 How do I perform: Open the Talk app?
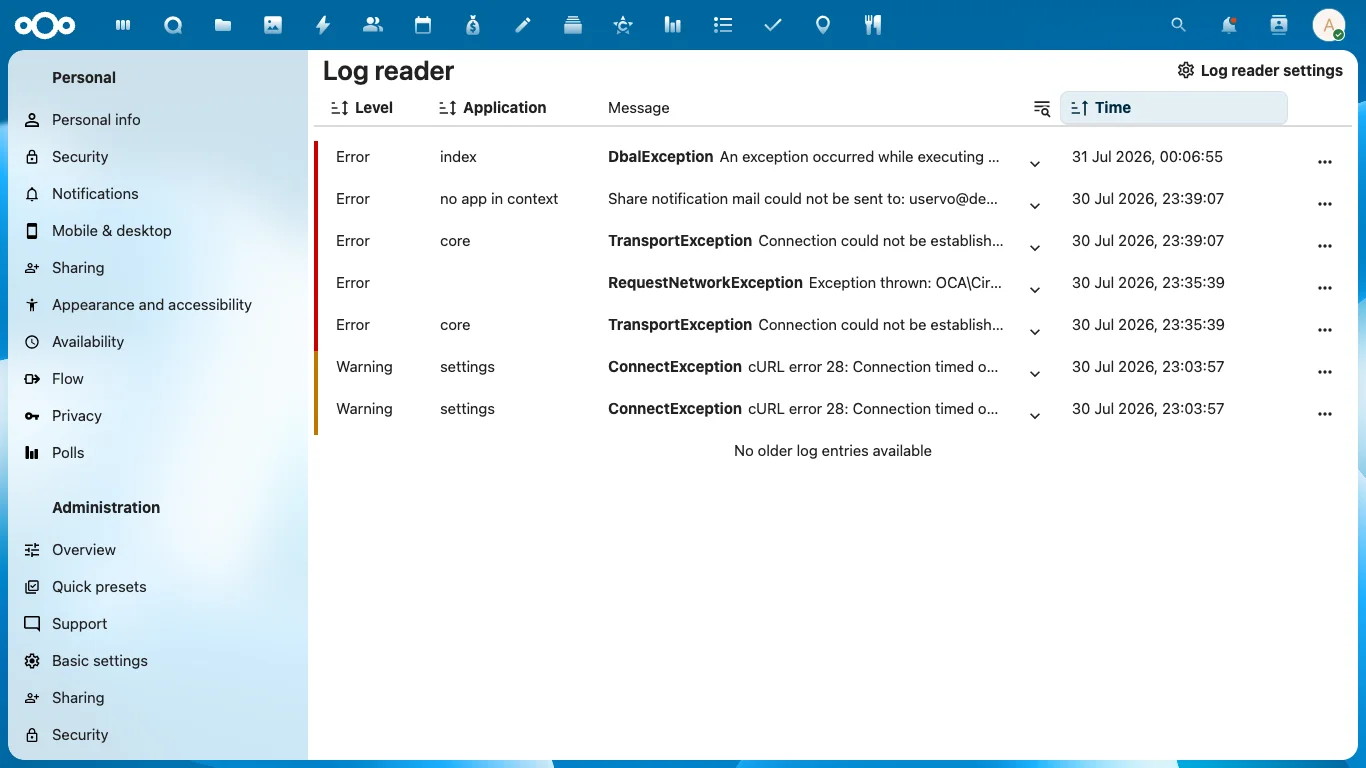click(173, 26)
